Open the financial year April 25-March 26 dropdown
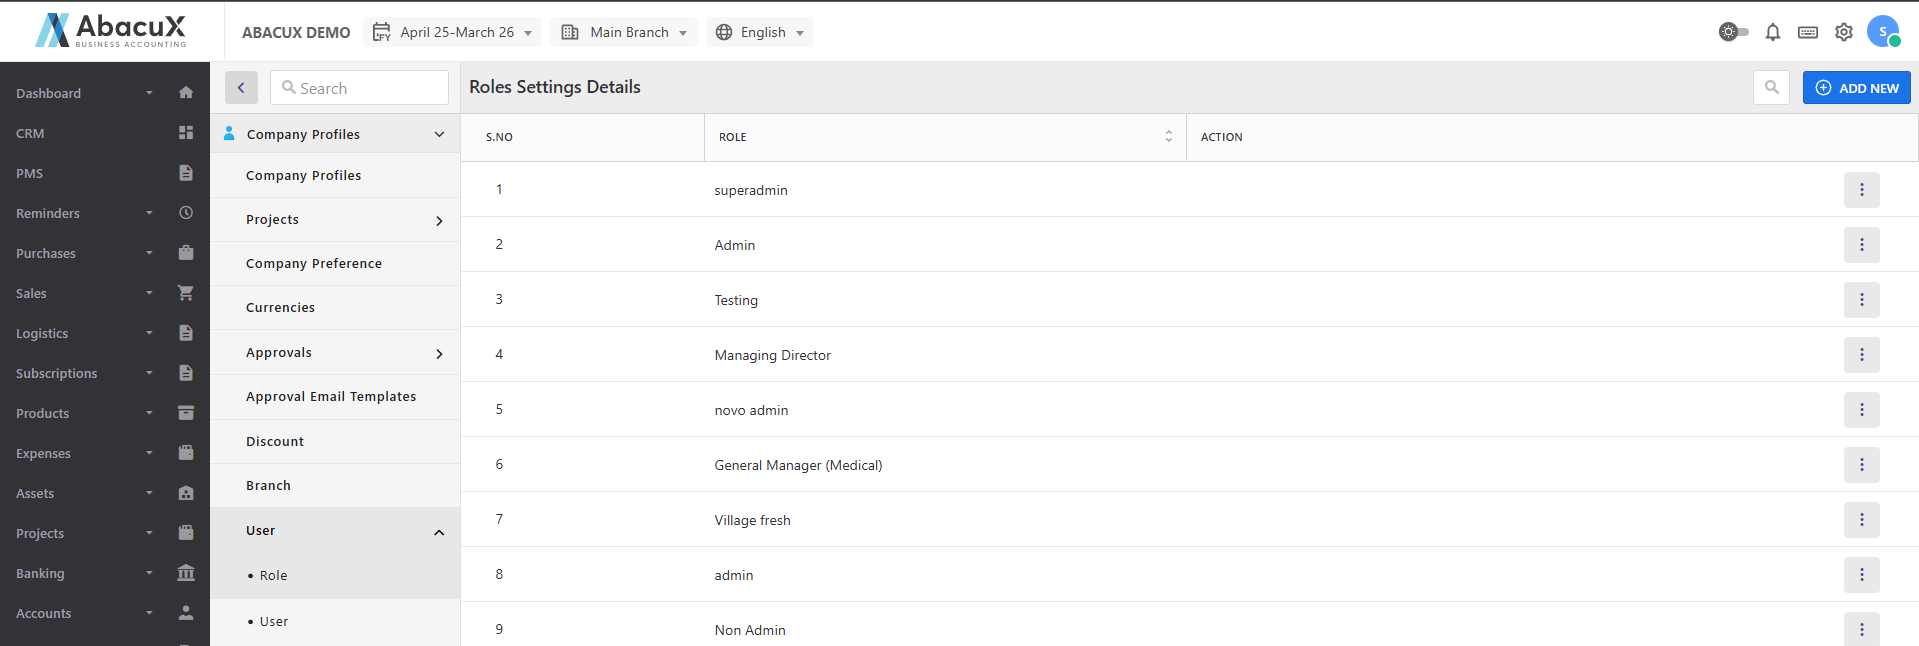 tap(452, 32)
